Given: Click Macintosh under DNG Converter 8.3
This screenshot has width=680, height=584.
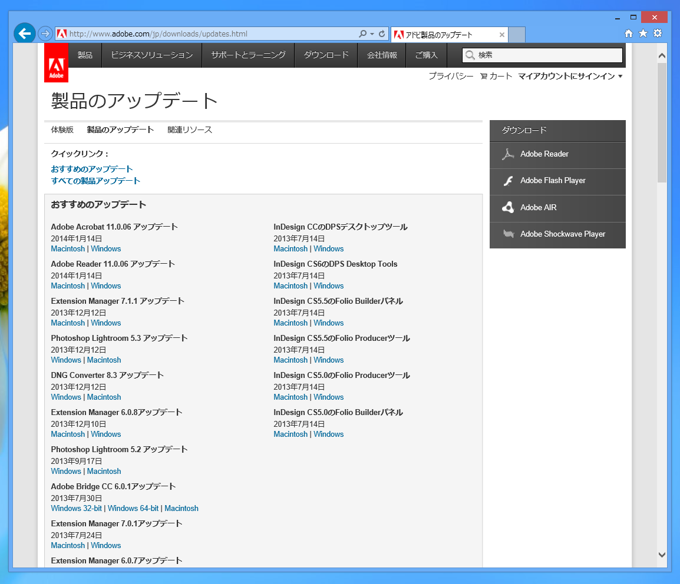Looking at the screenshot, I should [x=104, y=397].
